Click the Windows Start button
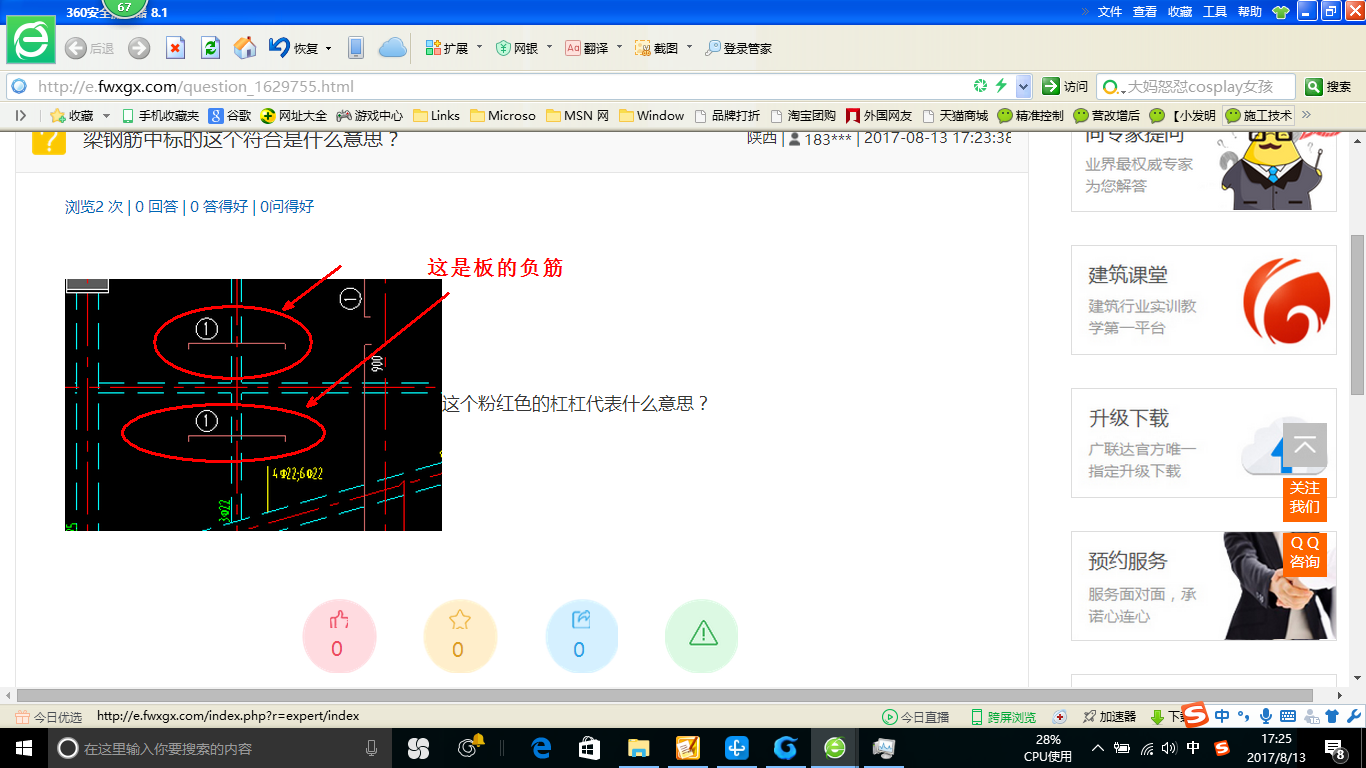The height and width of the screenshot is (768, 1366). click(x=23, y=748)
